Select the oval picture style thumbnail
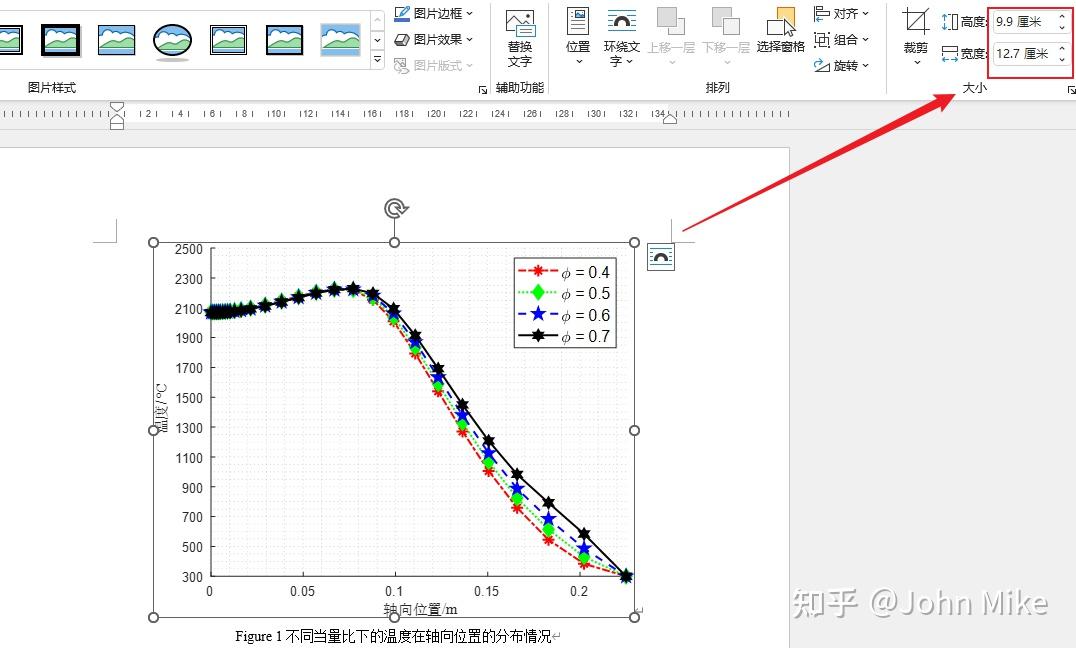The width and height of the screenshot is (1076, 648). pos(172,39)
